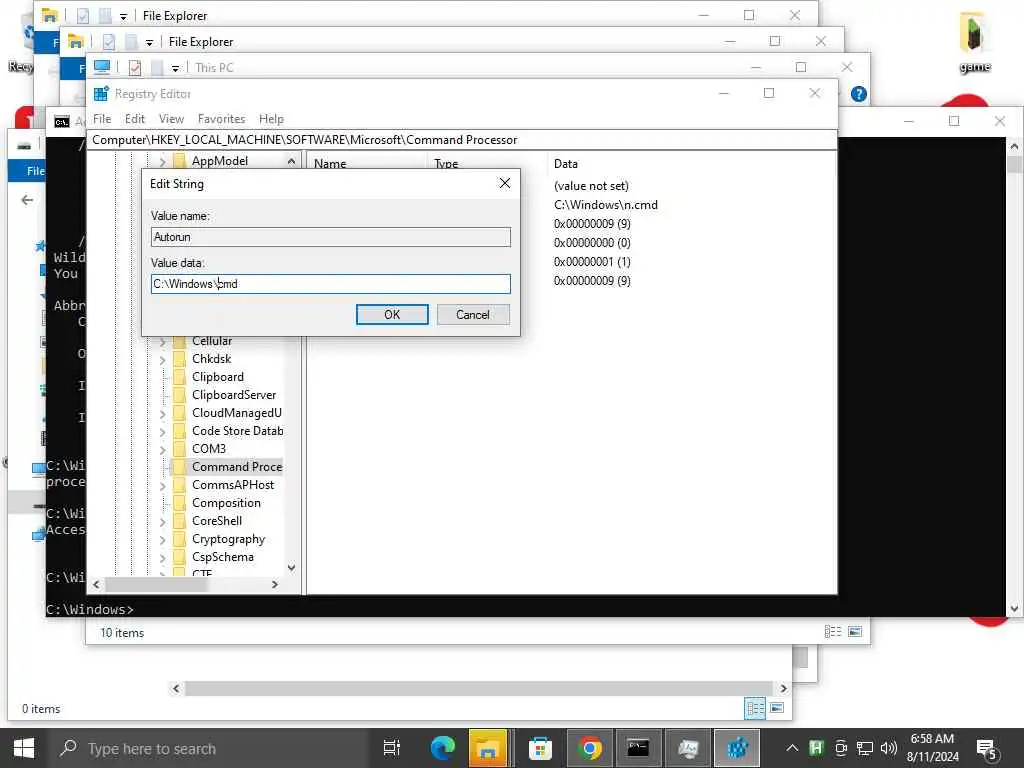Launch Microsoft Edge from taskbar
This screenshot has width=1024, height=768.
443,748
